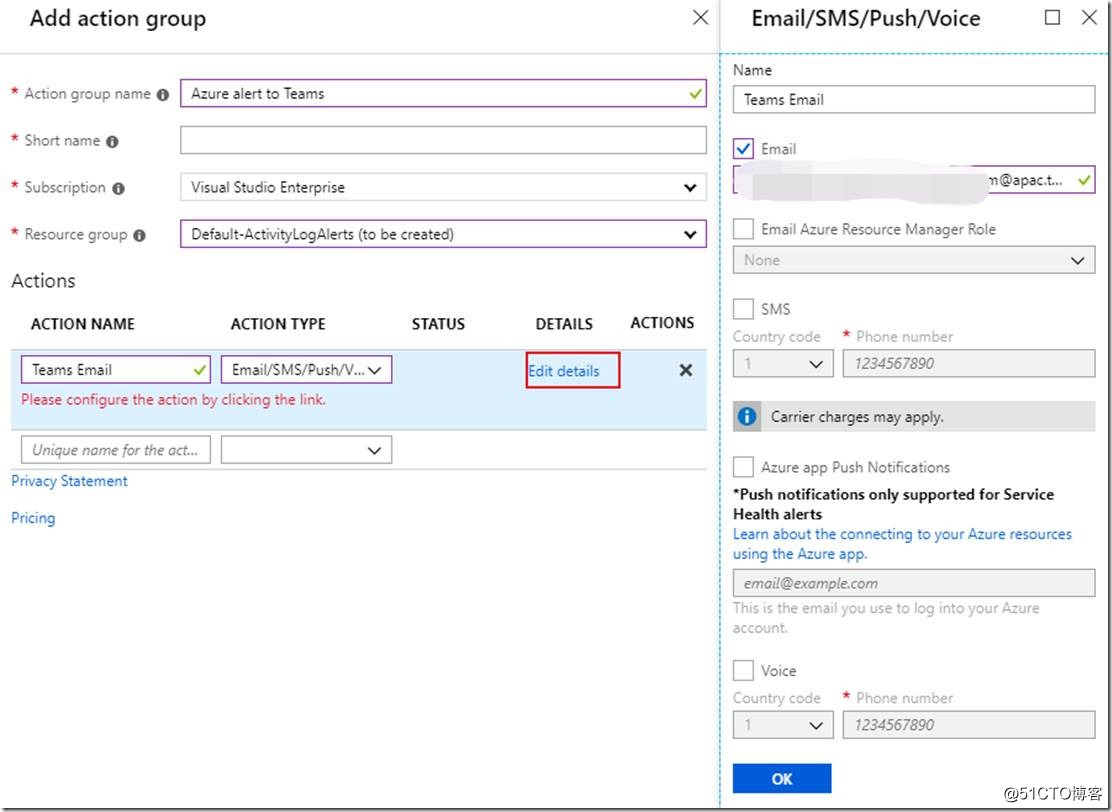
Task: Click the Action group name field
Action: 443,94
